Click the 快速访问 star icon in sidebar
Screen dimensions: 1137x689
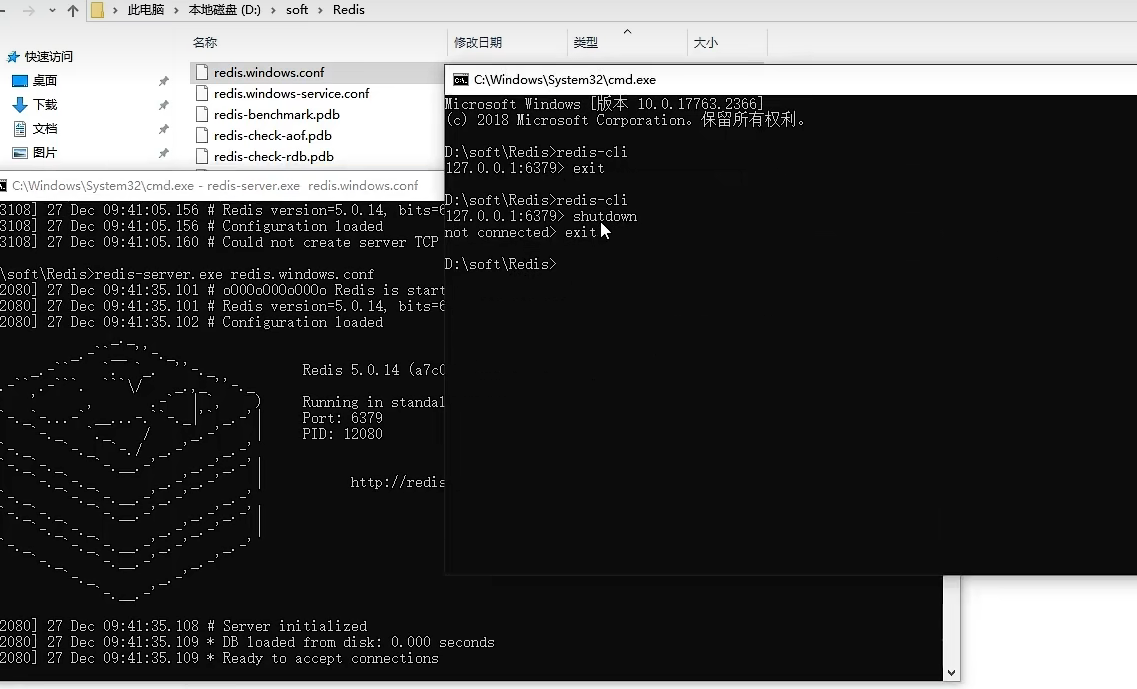click(x=13, y=57)
